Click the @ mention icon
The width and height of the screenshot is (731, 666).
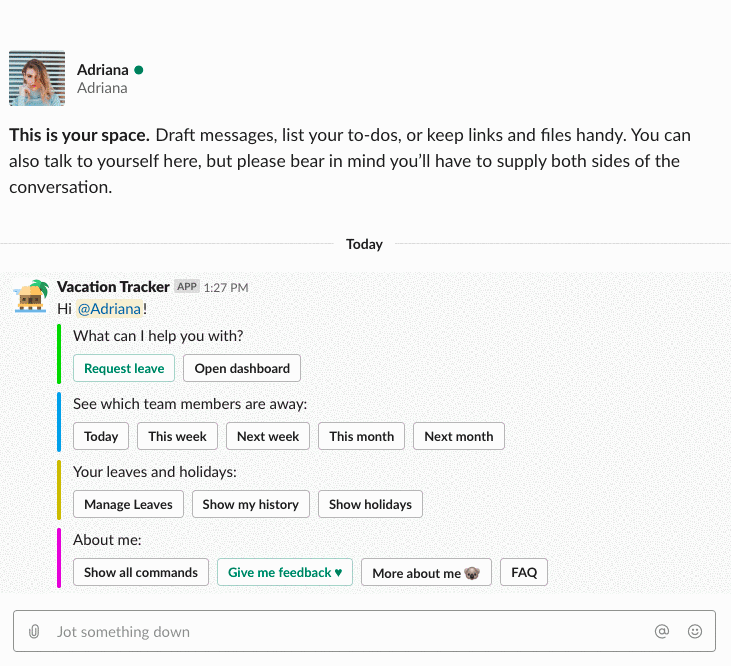pyautogui.click(x=662, y=631)
